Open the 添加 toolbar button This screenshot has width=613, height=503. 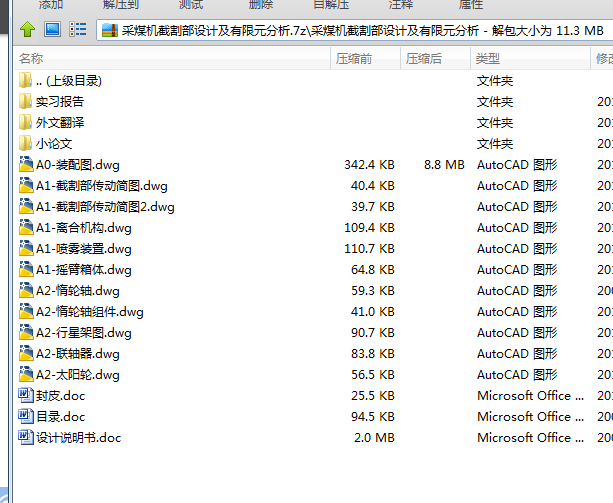pos(51,4)
